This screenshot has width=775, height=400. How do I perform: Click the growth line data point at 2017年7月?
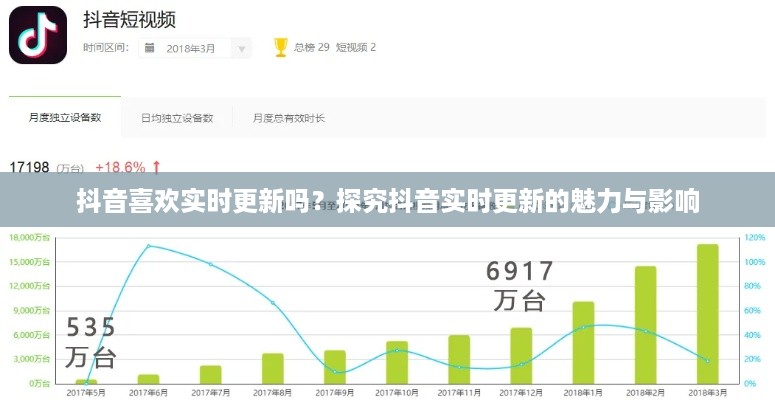(211, 264)
